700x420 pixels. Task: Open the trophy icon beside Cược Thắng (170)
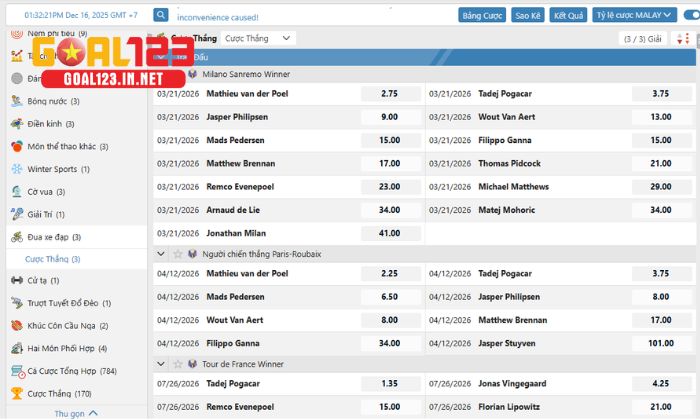pyautogui.click(x=17, y=394)
